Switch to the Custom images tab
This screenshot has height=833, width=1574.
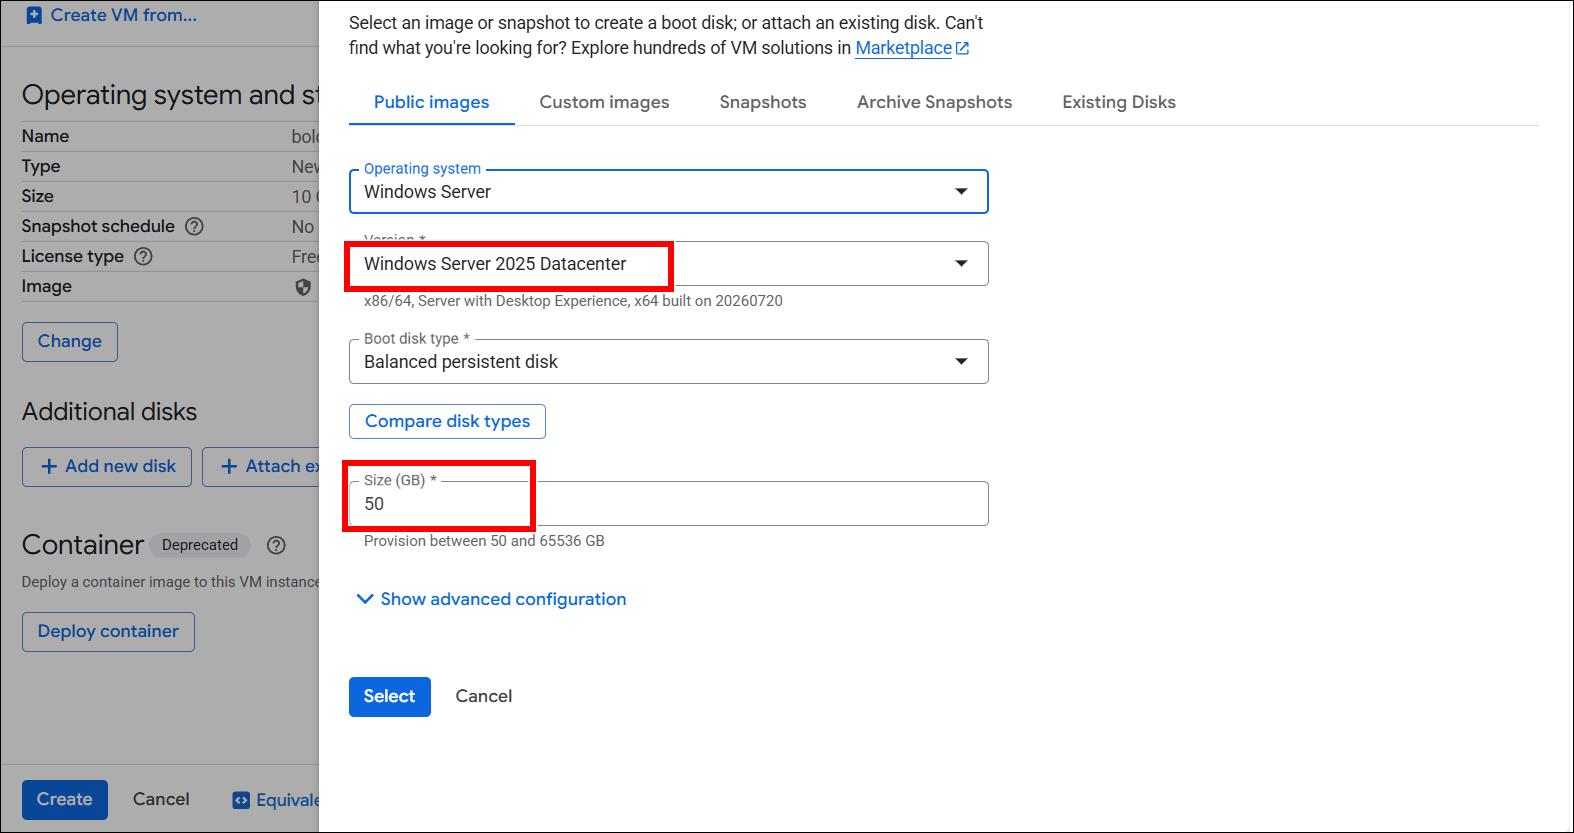click(605, 102)
